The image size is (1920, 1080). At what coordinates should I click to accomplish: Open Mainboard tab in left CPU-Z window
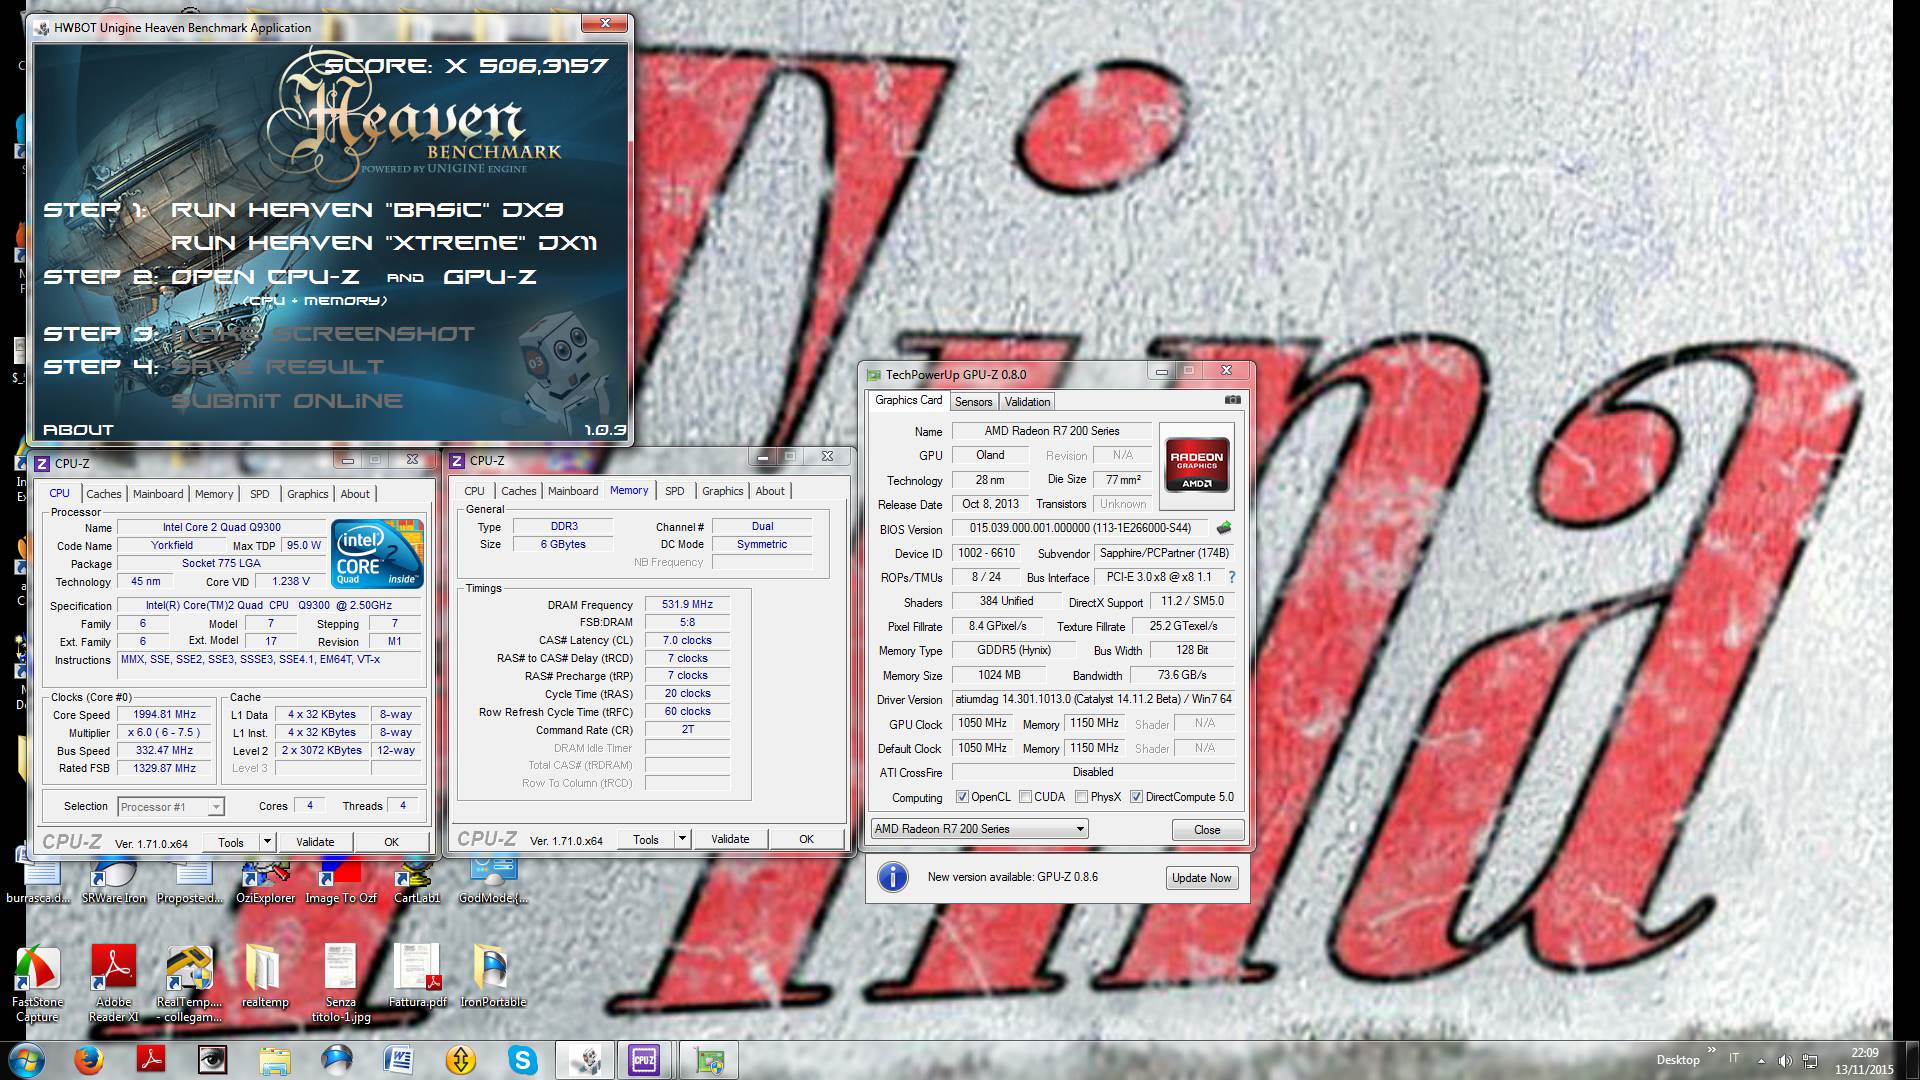point(158,494)
